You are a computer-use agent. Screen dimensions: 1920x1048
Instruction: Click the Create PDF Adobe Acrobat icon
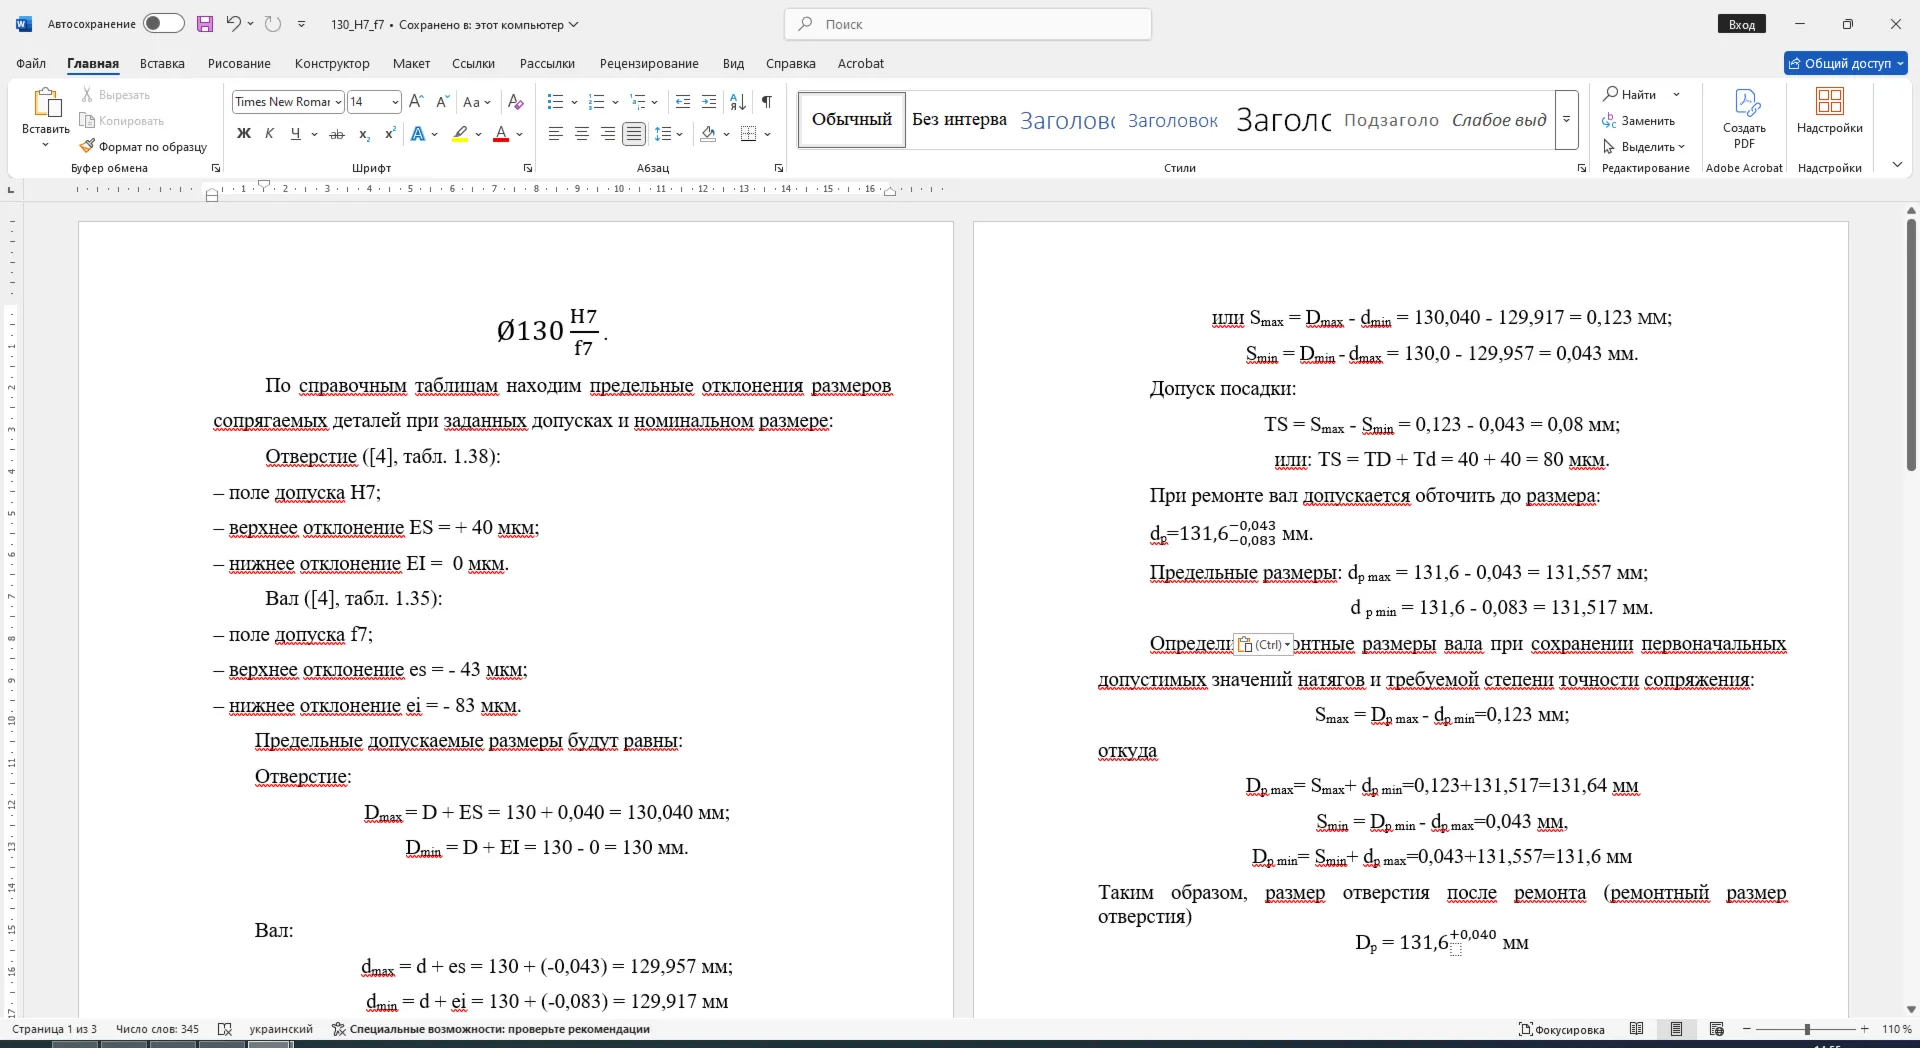1745,119
